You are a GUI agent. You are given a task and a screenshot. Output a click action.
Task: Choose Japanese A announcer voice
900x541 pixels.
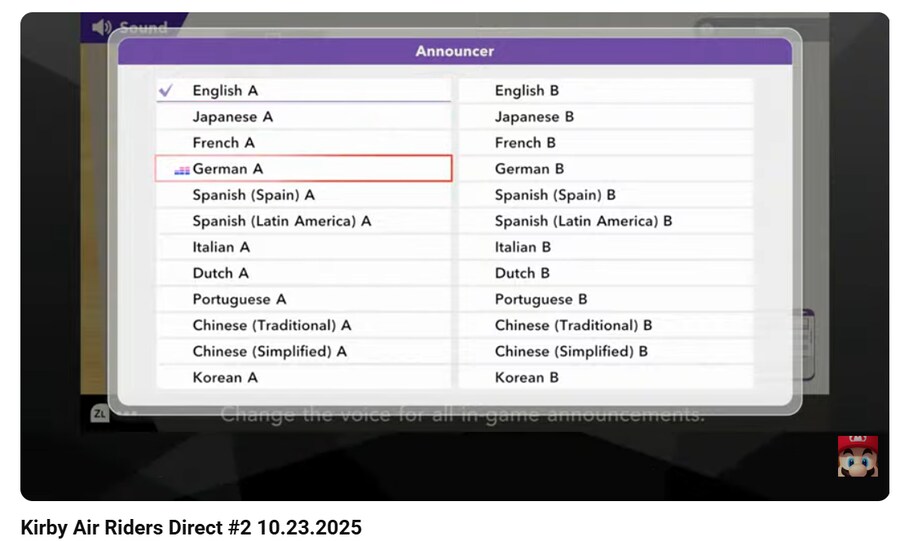point(303,117)
